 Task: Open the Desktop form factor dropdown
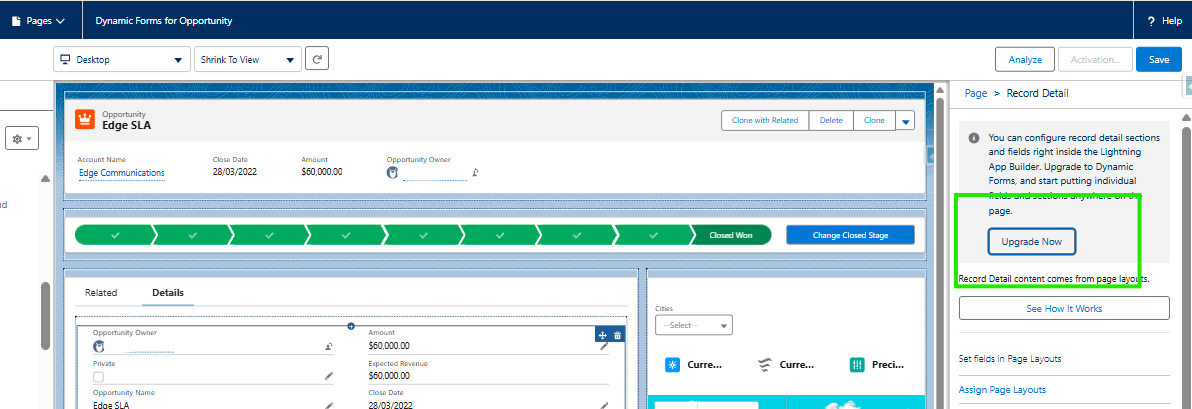[121, 60]
